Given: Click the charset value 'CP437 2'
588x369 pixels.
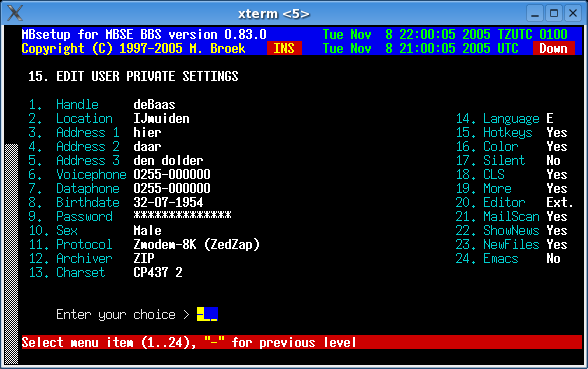Looking at the screenshot, I should (158, 272).
